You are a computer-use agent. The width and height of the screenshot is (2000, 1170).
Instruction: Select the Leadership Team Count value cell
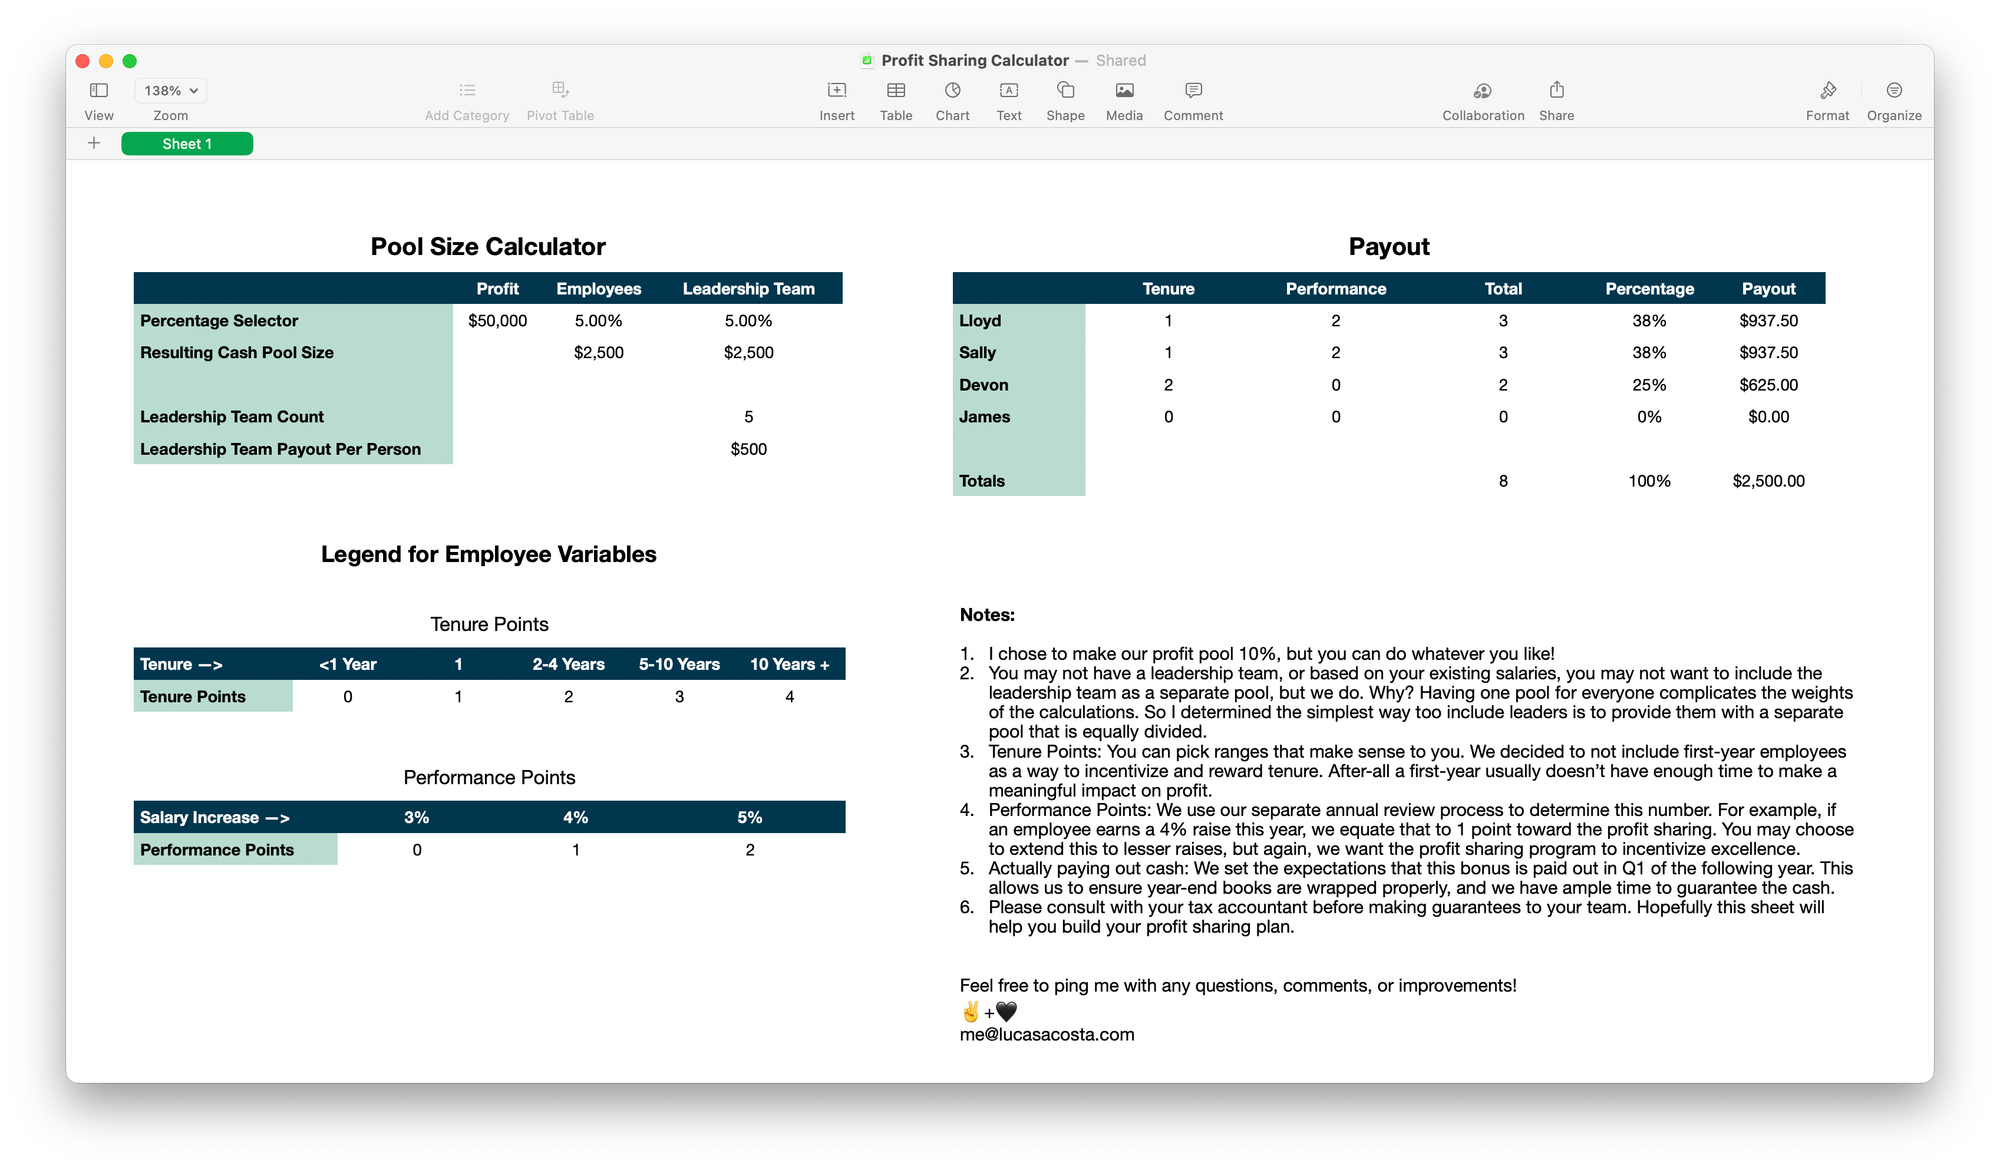tap(748, 417)
